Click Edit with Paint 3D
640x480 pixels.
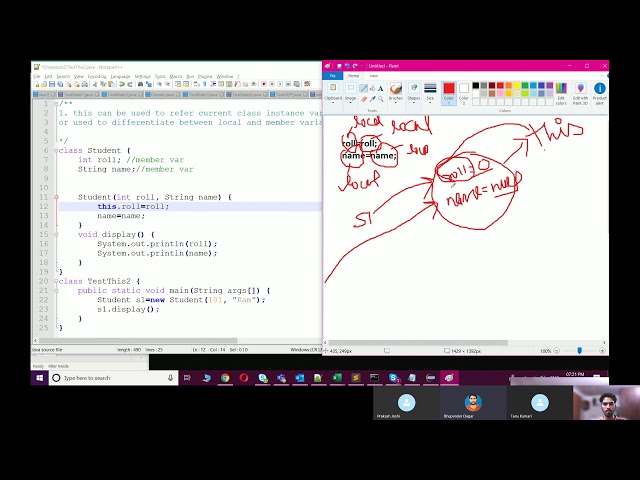(580, 93)
